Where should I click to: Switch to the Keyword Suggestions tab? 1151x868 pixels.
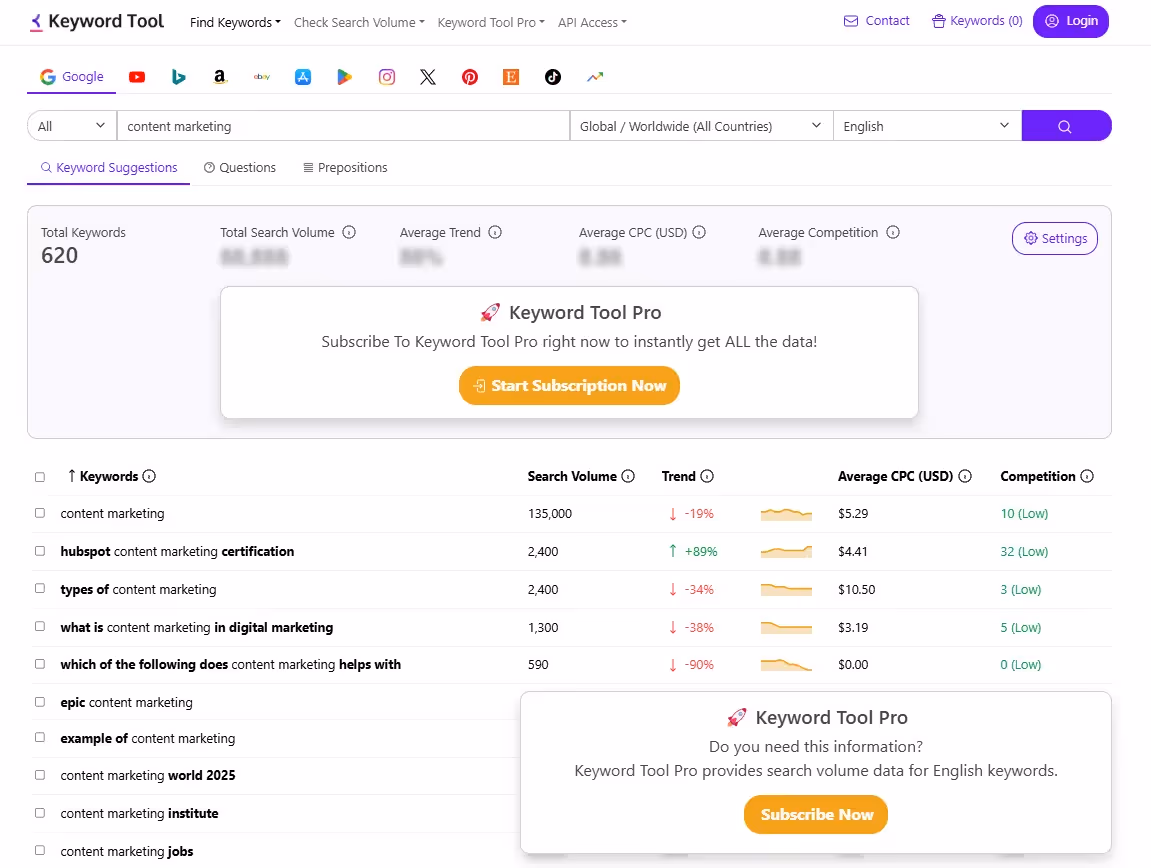pos(109,167)
